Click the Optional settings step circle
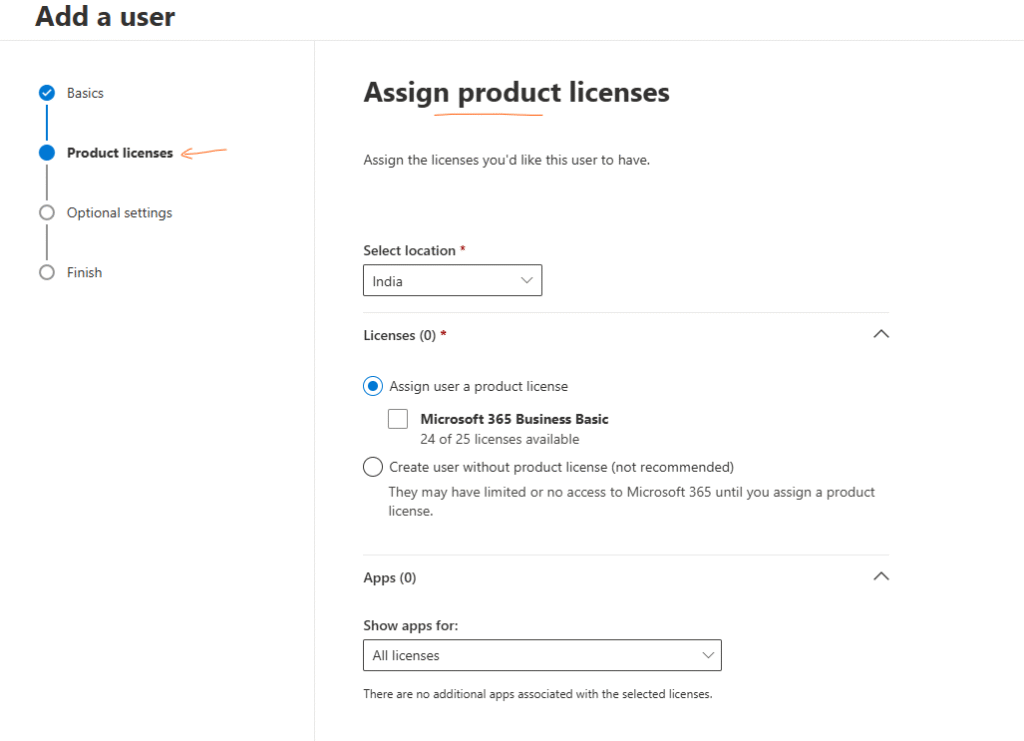Viewport: 1024px width, 741px height. [46, 213]
